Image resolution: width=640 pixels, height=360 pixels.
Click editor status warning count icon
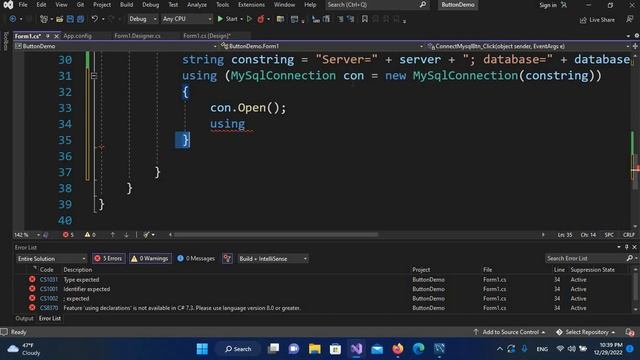coord(87,235)
